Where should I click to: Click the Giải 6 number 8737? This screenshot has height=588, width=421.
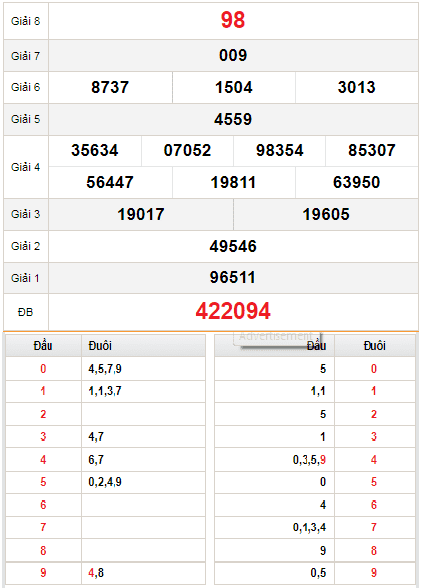110,87
